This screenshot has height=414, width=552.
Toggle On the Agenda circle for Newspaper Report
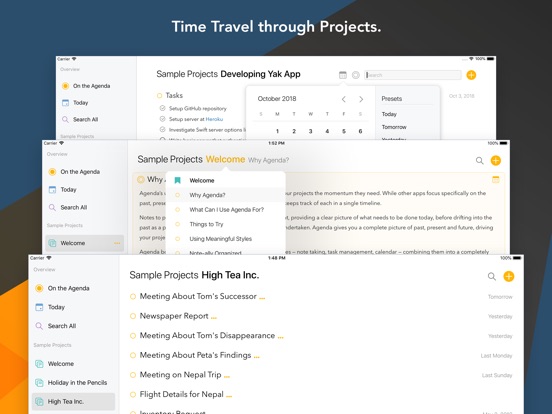133,316
